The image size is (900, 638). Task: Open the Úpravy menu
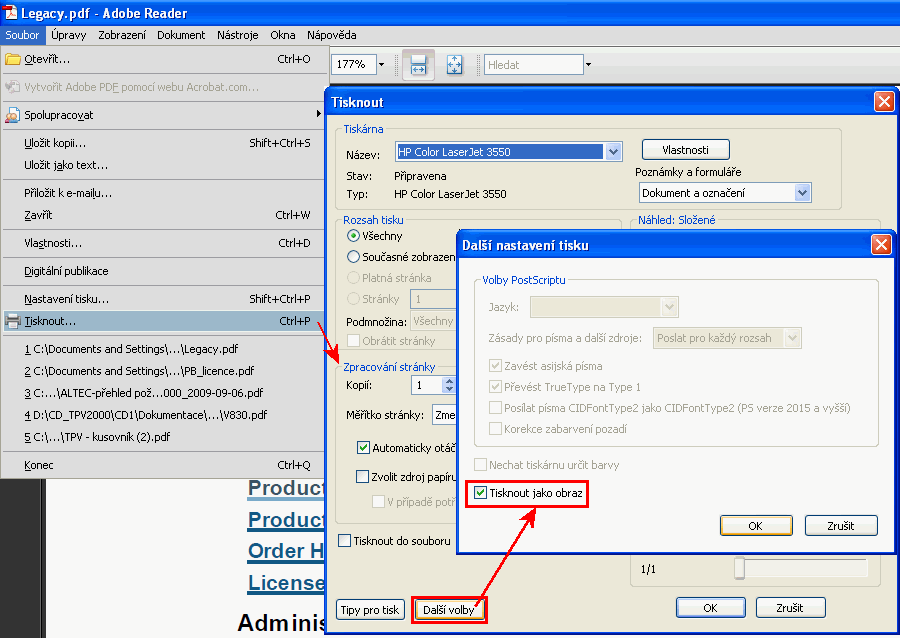point(68,35)
